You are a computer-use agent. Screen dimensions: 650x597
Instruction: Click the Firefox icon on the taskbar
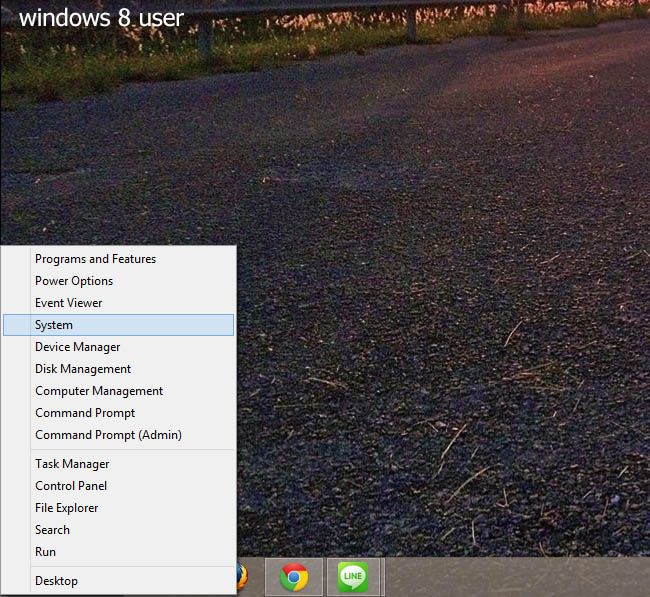pos(243,577)
